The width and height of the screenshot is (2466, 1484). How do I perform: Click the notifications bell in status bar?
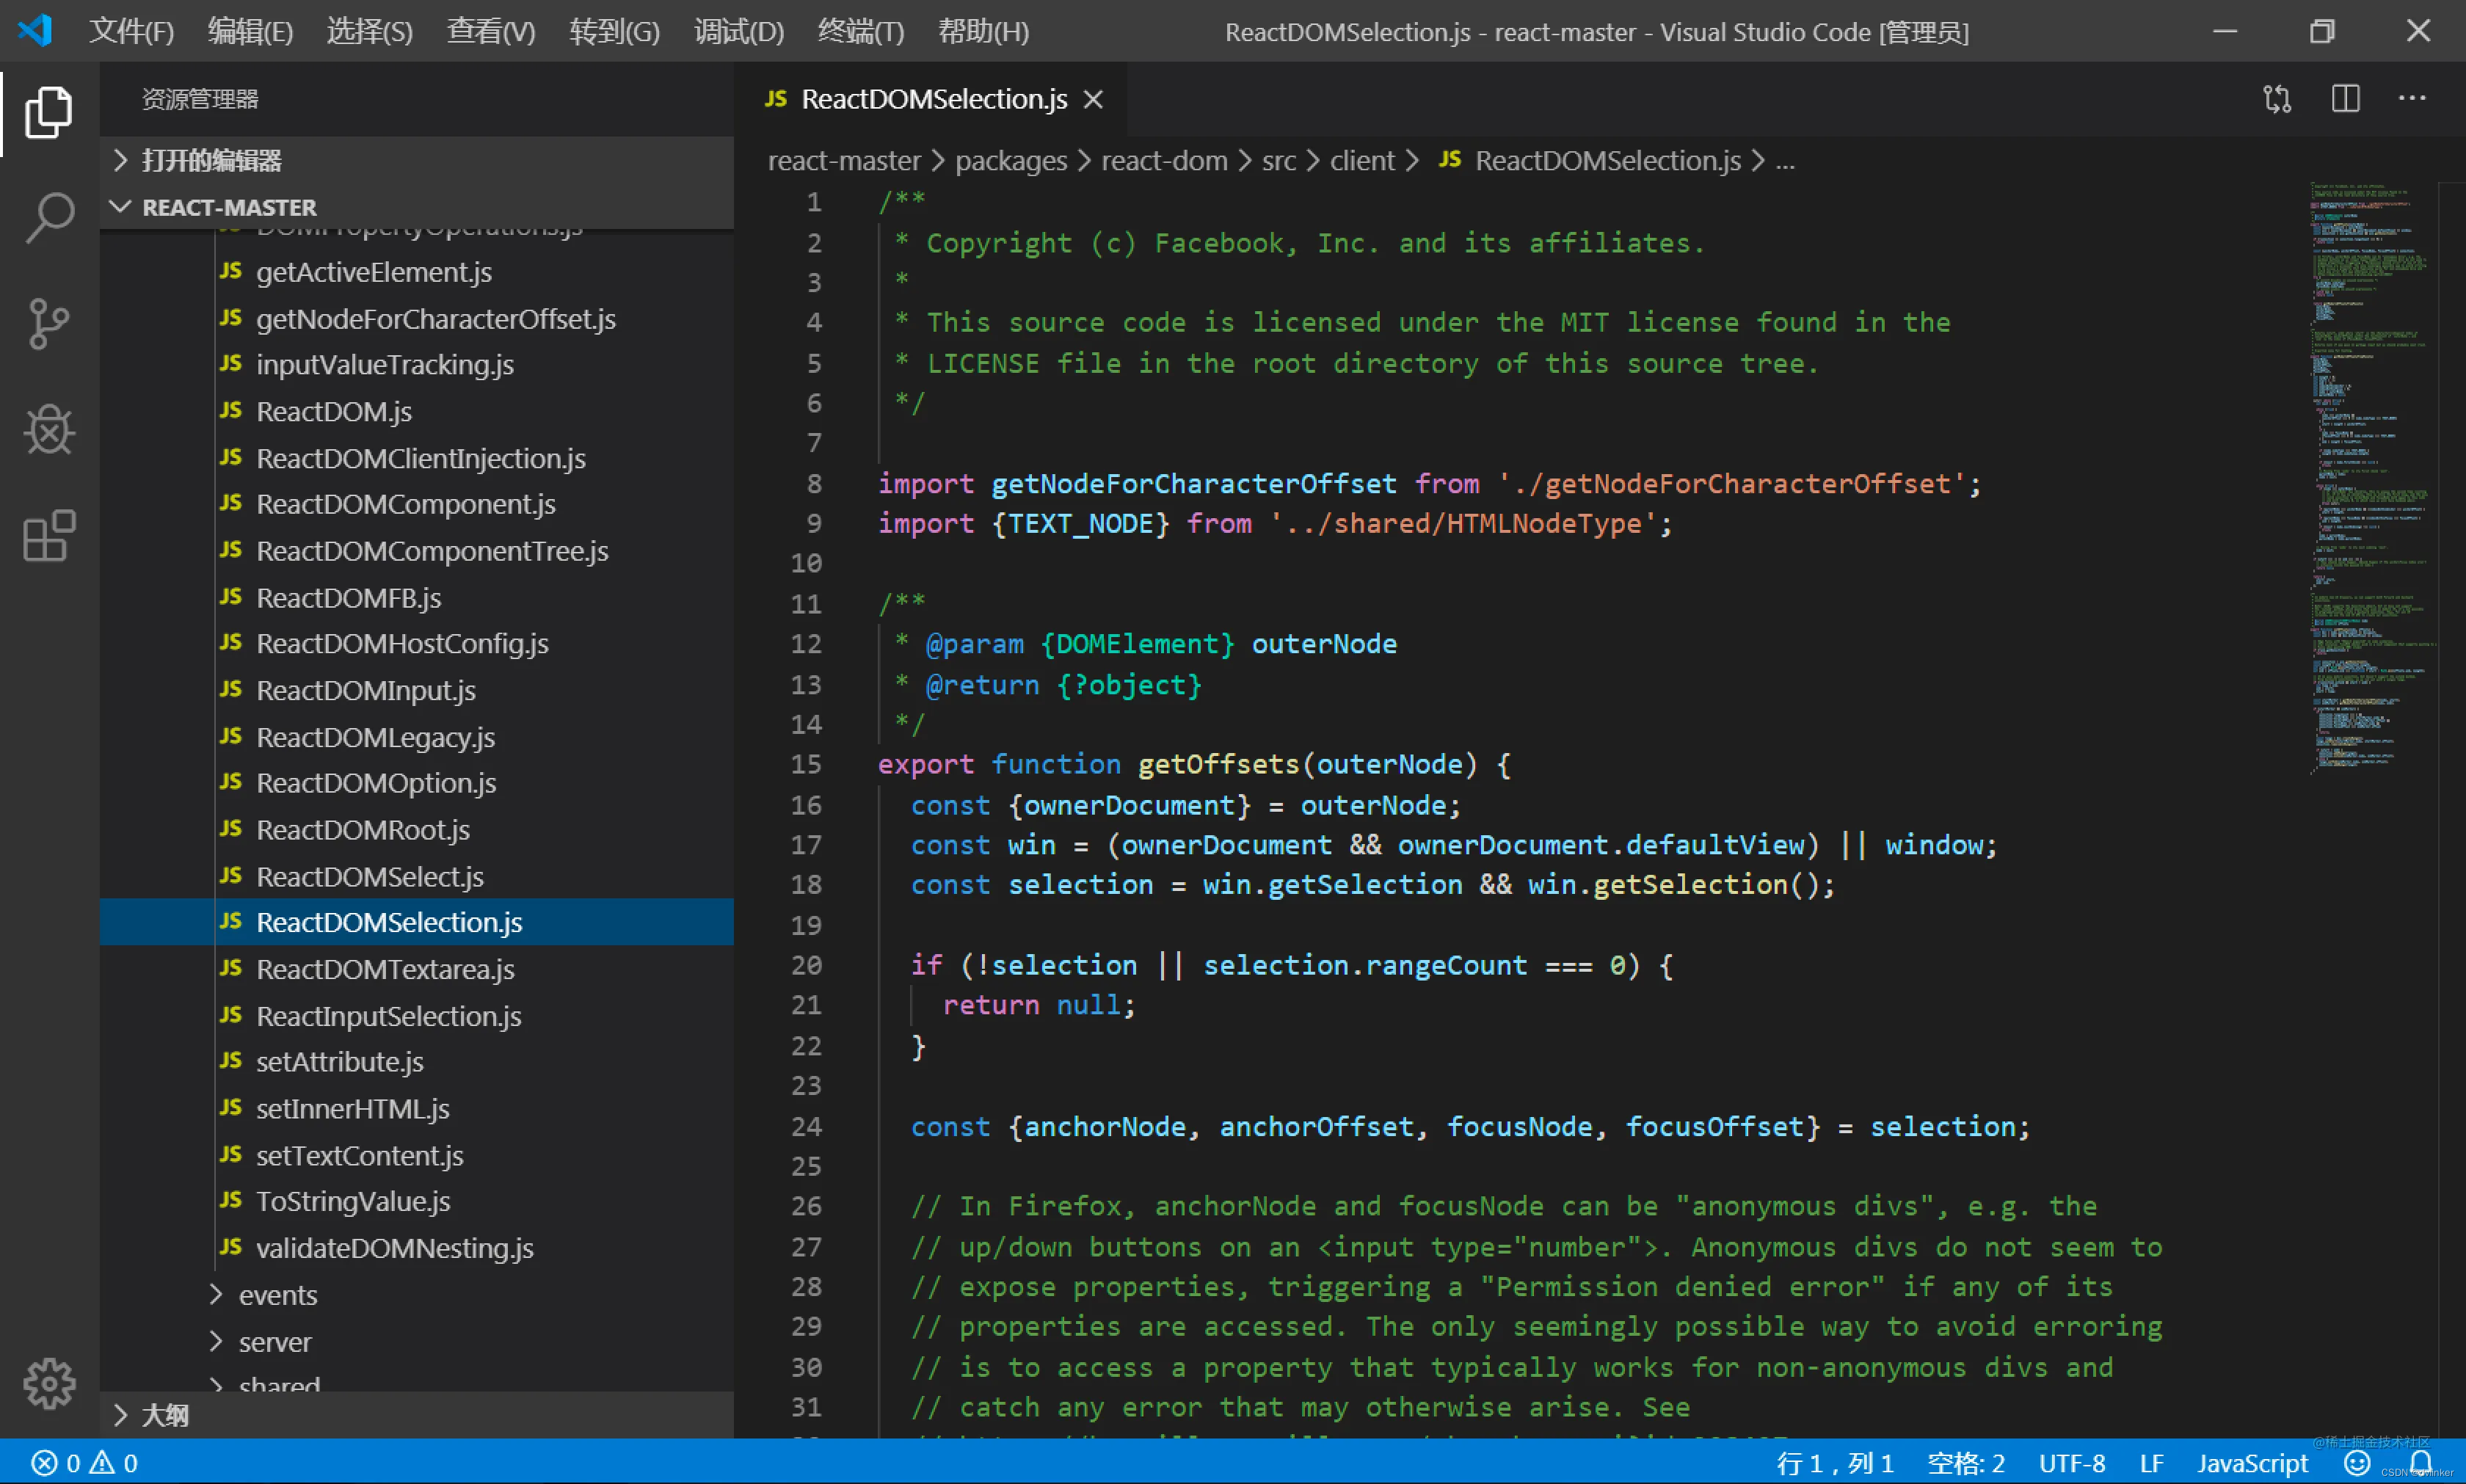click(x=2421, y=1463)
